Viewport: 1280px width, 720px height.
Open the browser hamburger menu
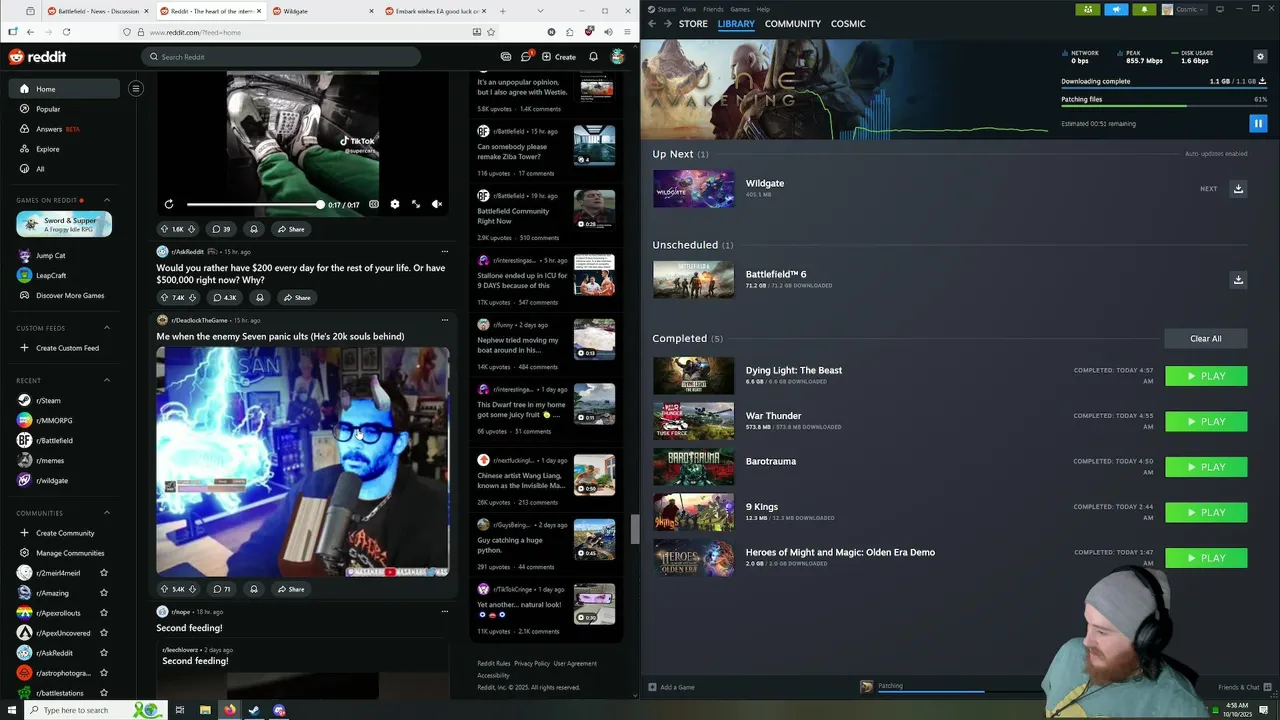(x=627, y=32)
